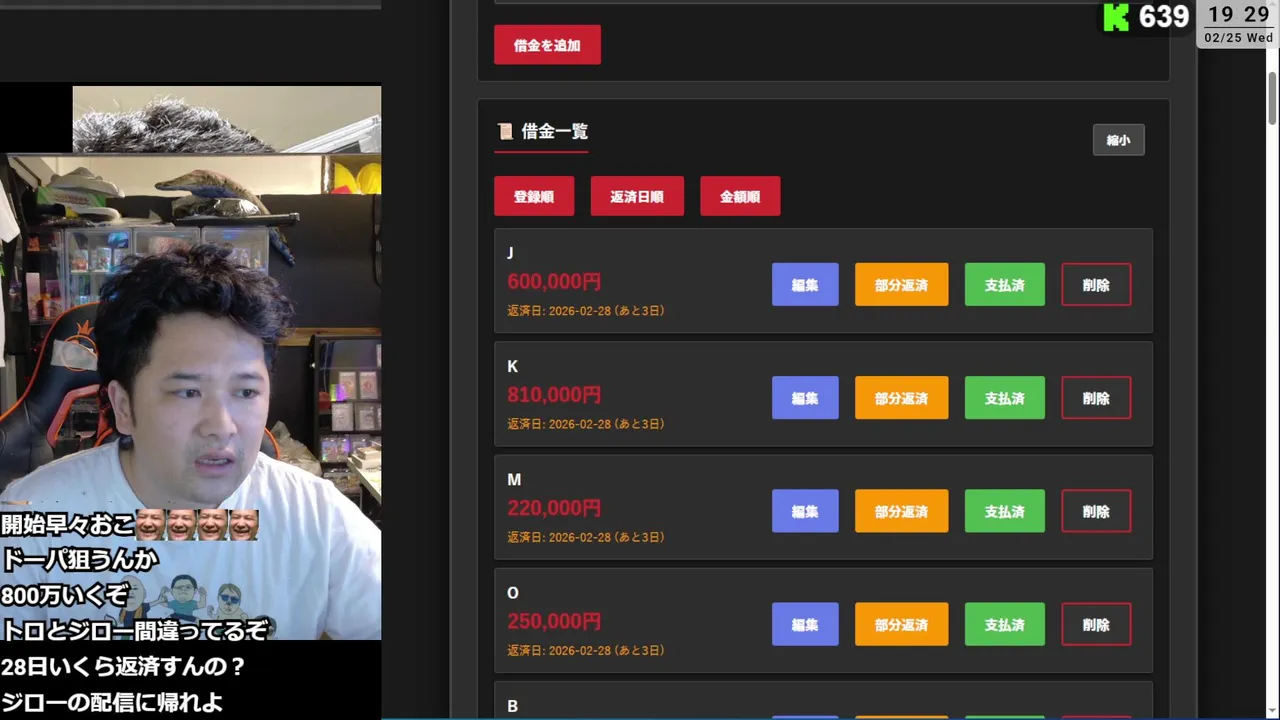Delete debt M with its 削除 button
Viewport: 1280px width, 720px height.
pos(1096,511)
